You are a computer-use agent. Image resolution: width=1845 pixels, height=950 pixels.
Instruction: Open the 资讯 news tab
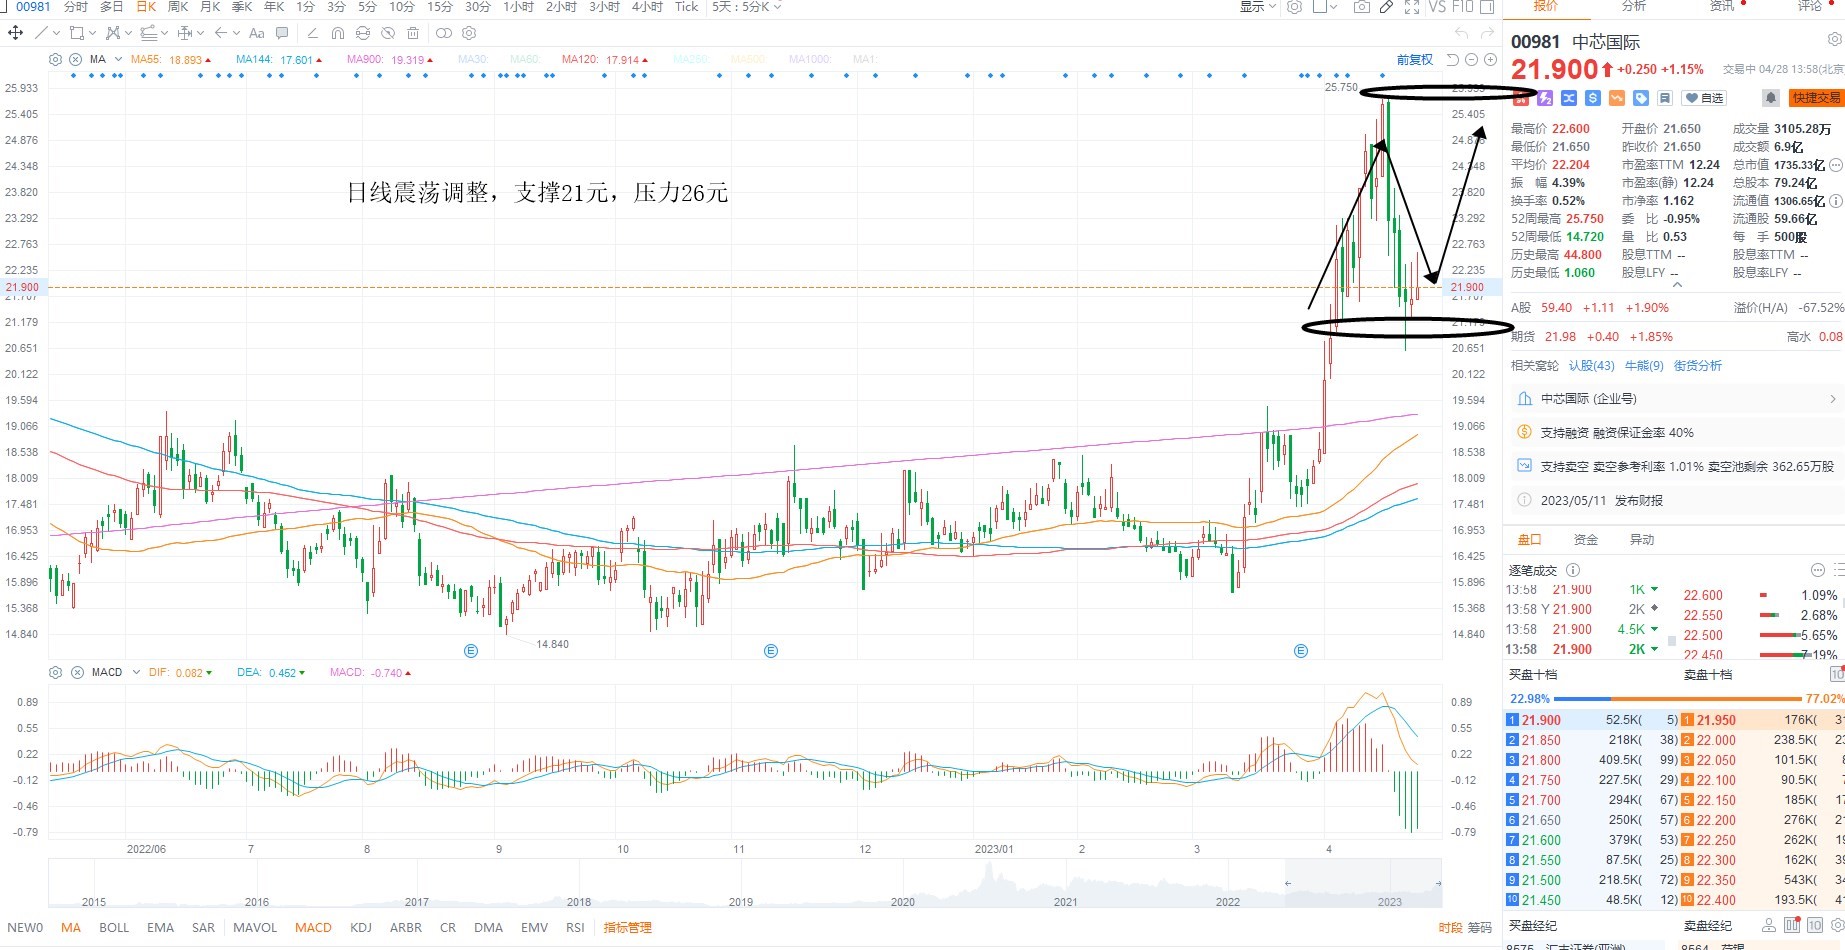pyautogui.click(x=1722, y=6)
